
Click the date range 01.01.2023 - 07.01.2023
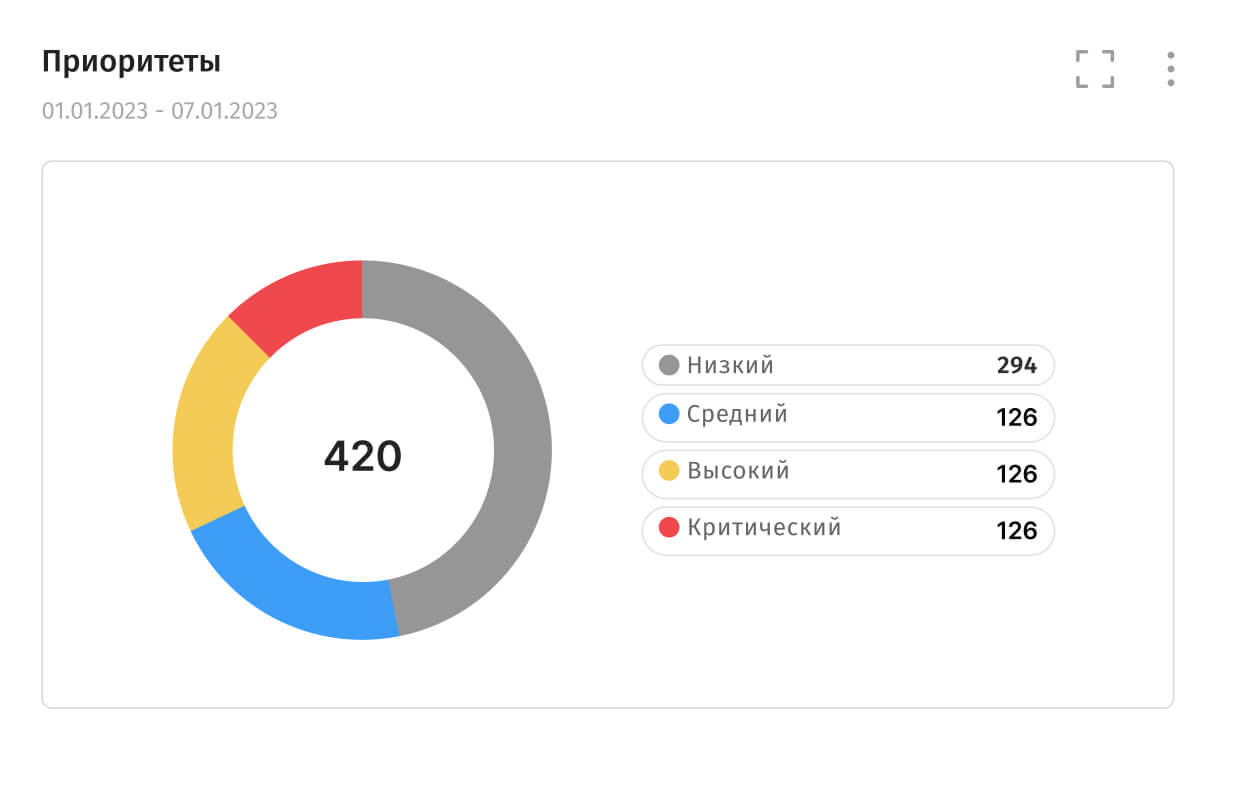pyautogui.click(x=160, y=110)
